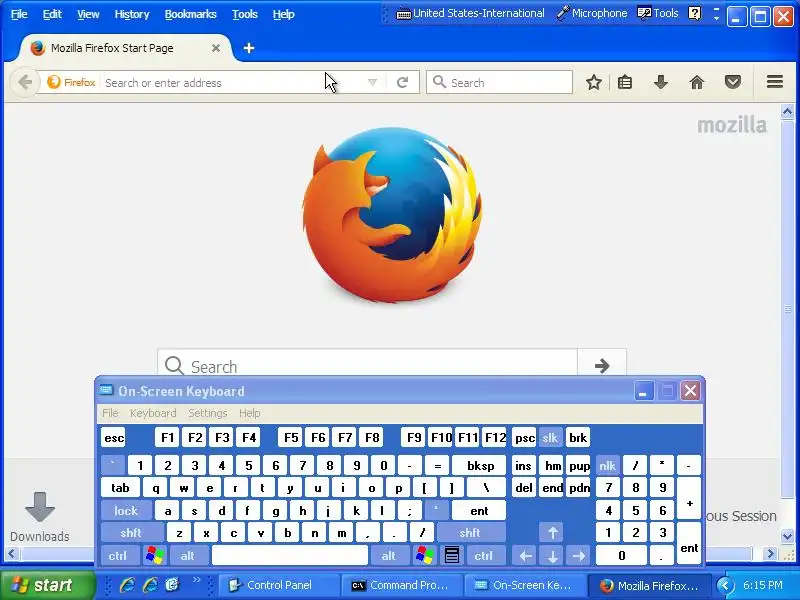Toggle the left ctrl key on keyboard

click(119, 556)
